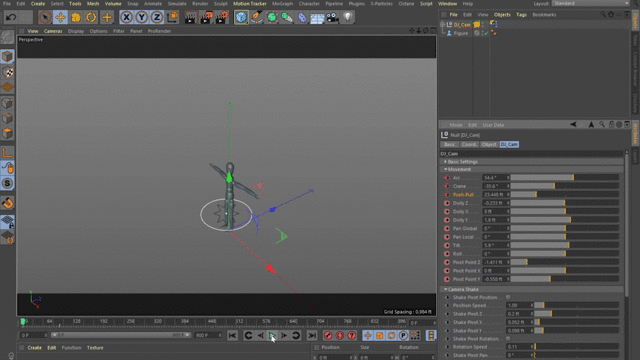Click the Record Active Objects button
Viewport: 640px width, 360px height.
click(328, 336)
